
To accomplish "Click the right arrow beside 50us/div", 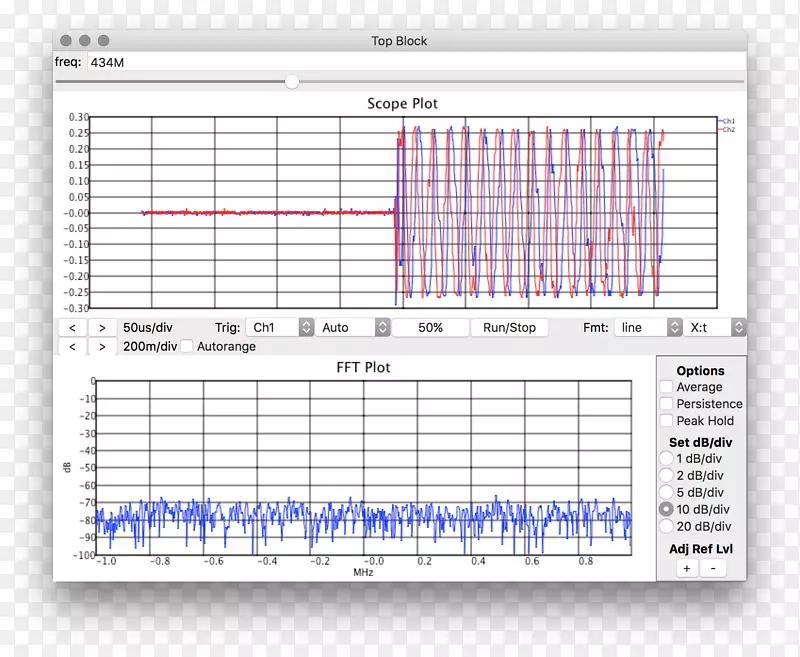I will (x=102, y=327).
